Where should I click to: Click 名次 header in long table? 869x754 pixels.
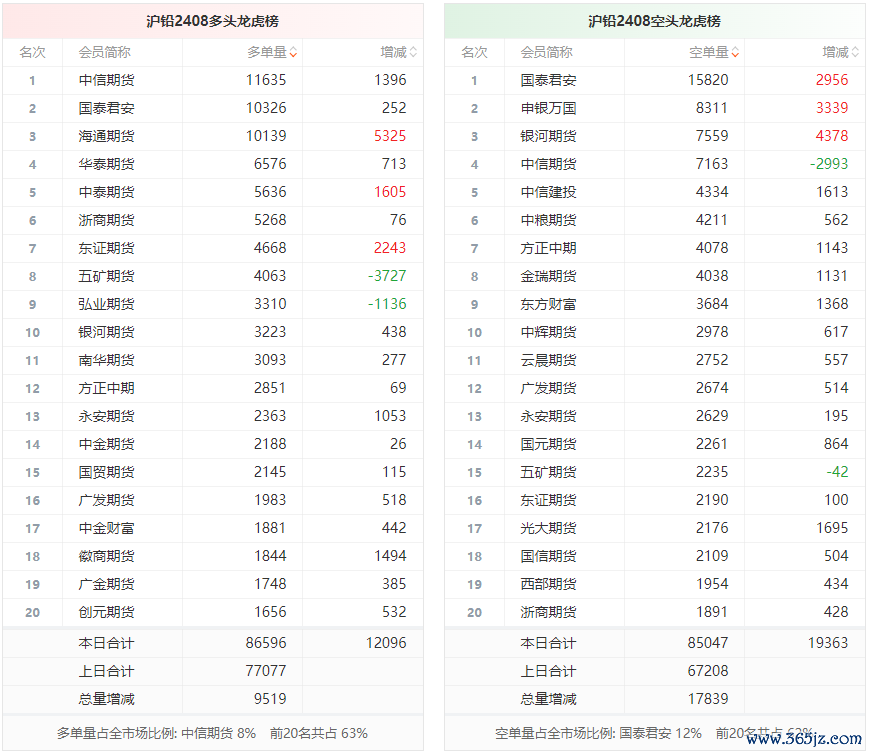click(33, 53)
